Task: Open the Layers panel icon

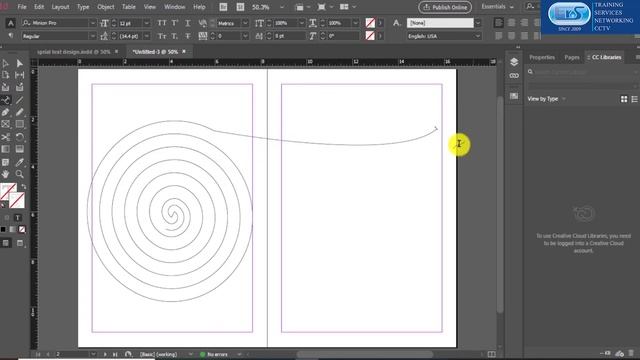Action: 514,62
